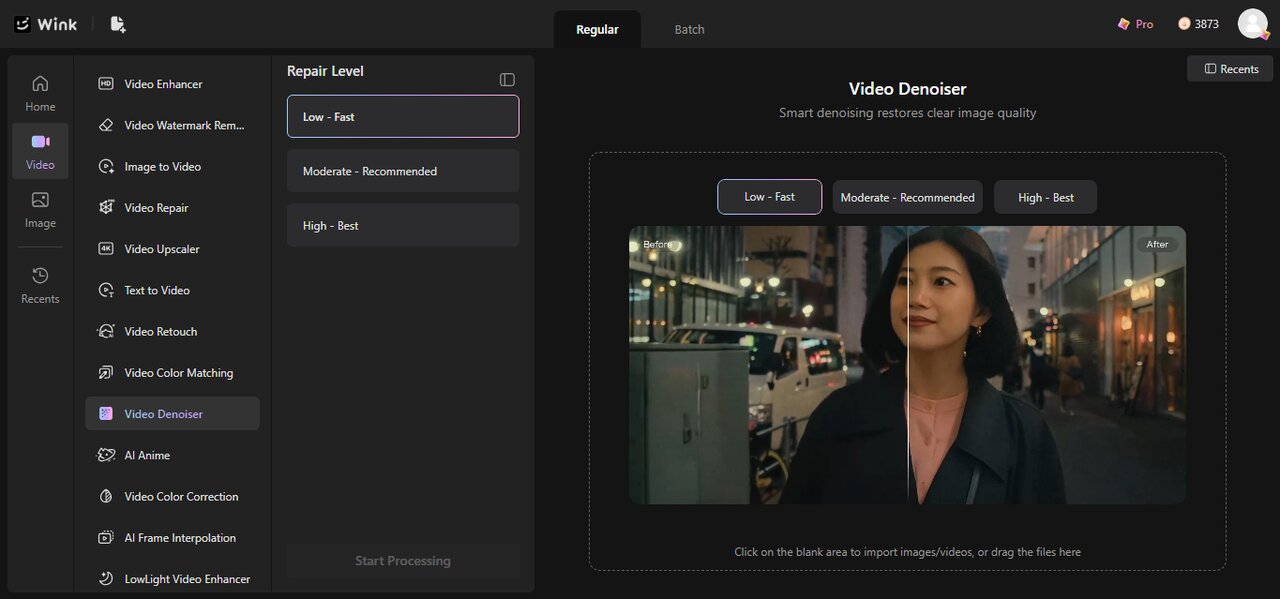Open LowLight Video Enhancer tool label

tap(187, 579)
